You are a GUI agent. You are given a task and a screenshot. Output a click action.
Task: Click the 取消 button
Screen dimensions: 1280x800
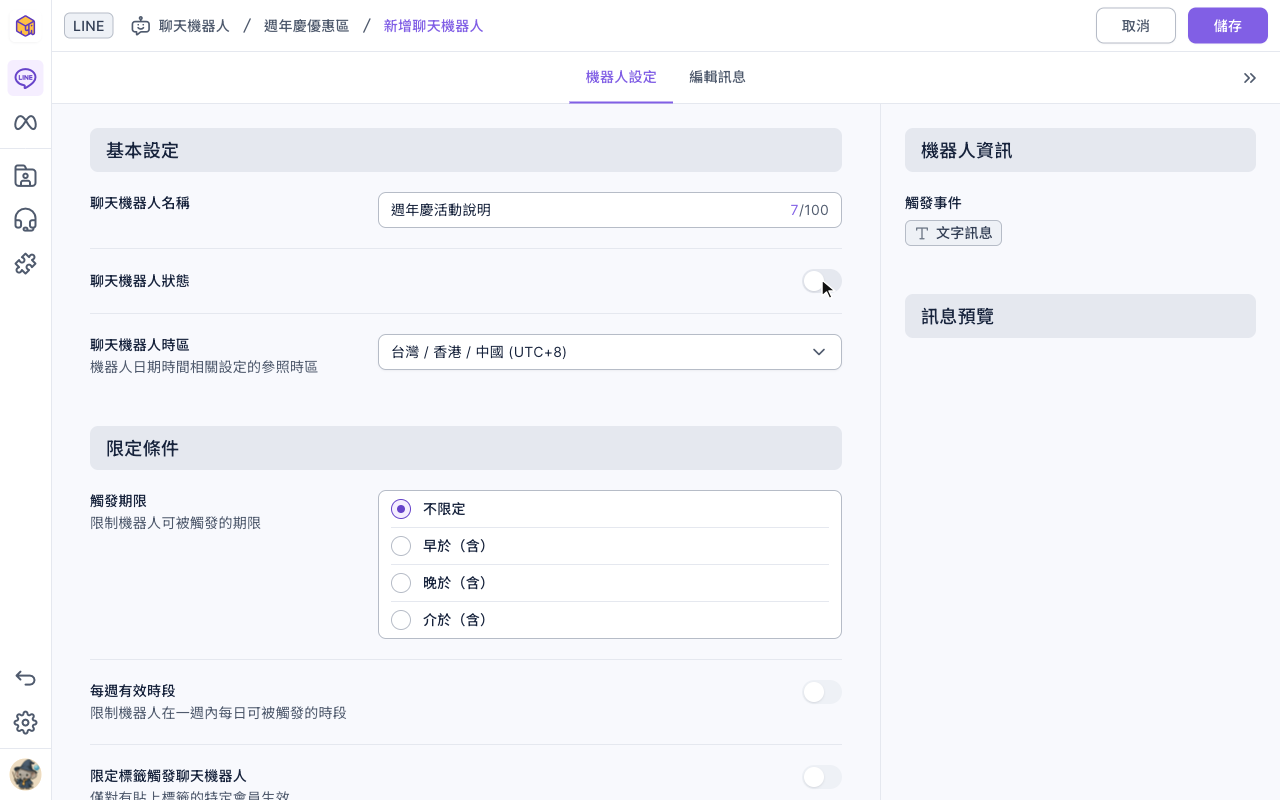pyautogui.click(x=1136, y=26)
